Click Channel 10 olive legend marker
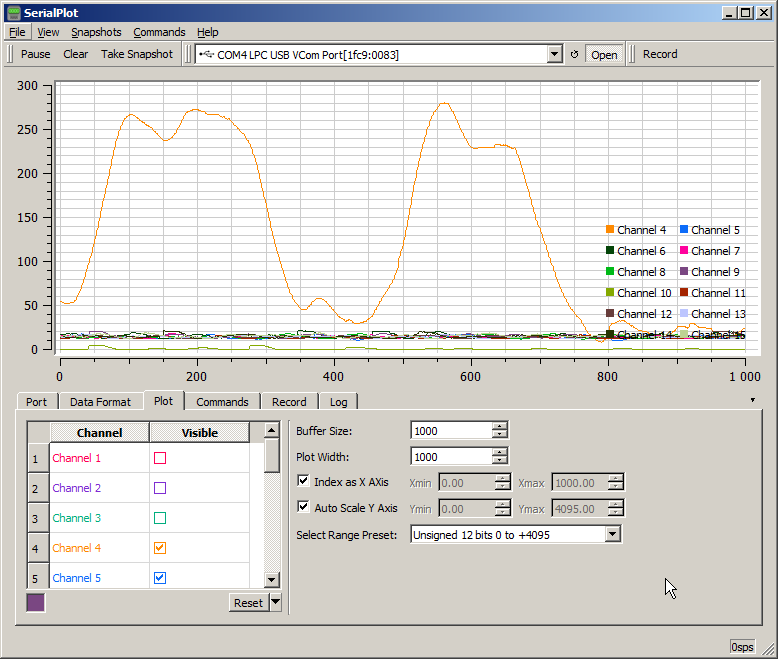This screenshot has height=659, width=778. [x=610, y=292]
